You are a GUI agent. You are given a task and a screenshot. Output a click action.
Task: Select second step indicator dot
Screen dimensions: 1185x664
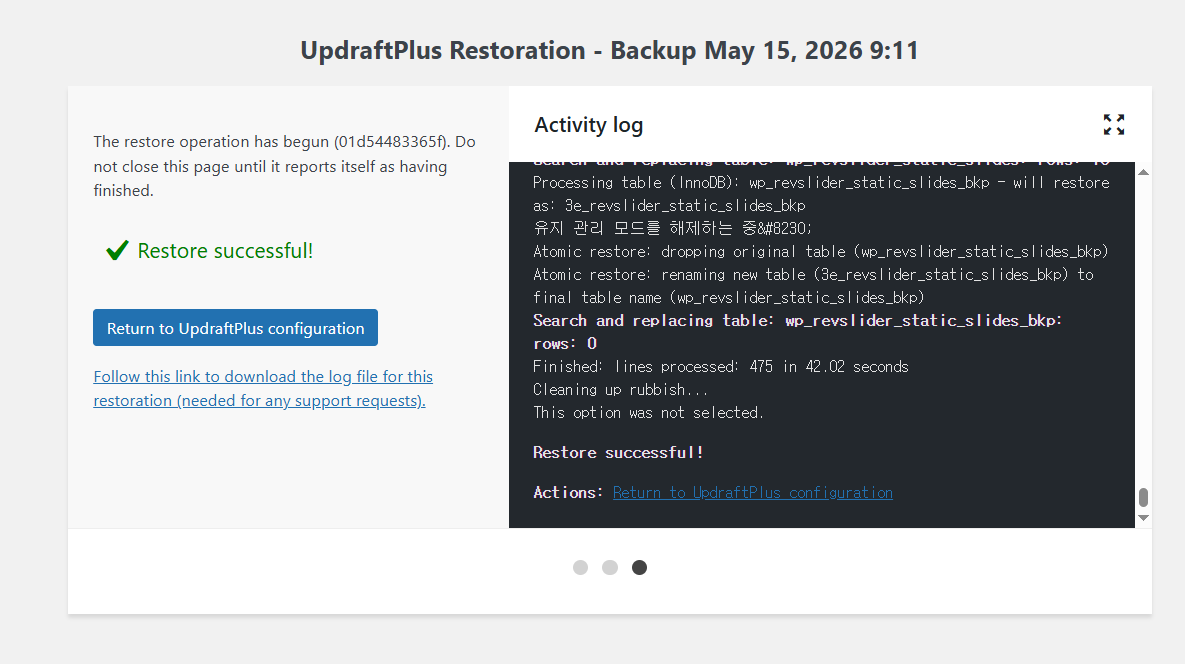click(610, 567)
